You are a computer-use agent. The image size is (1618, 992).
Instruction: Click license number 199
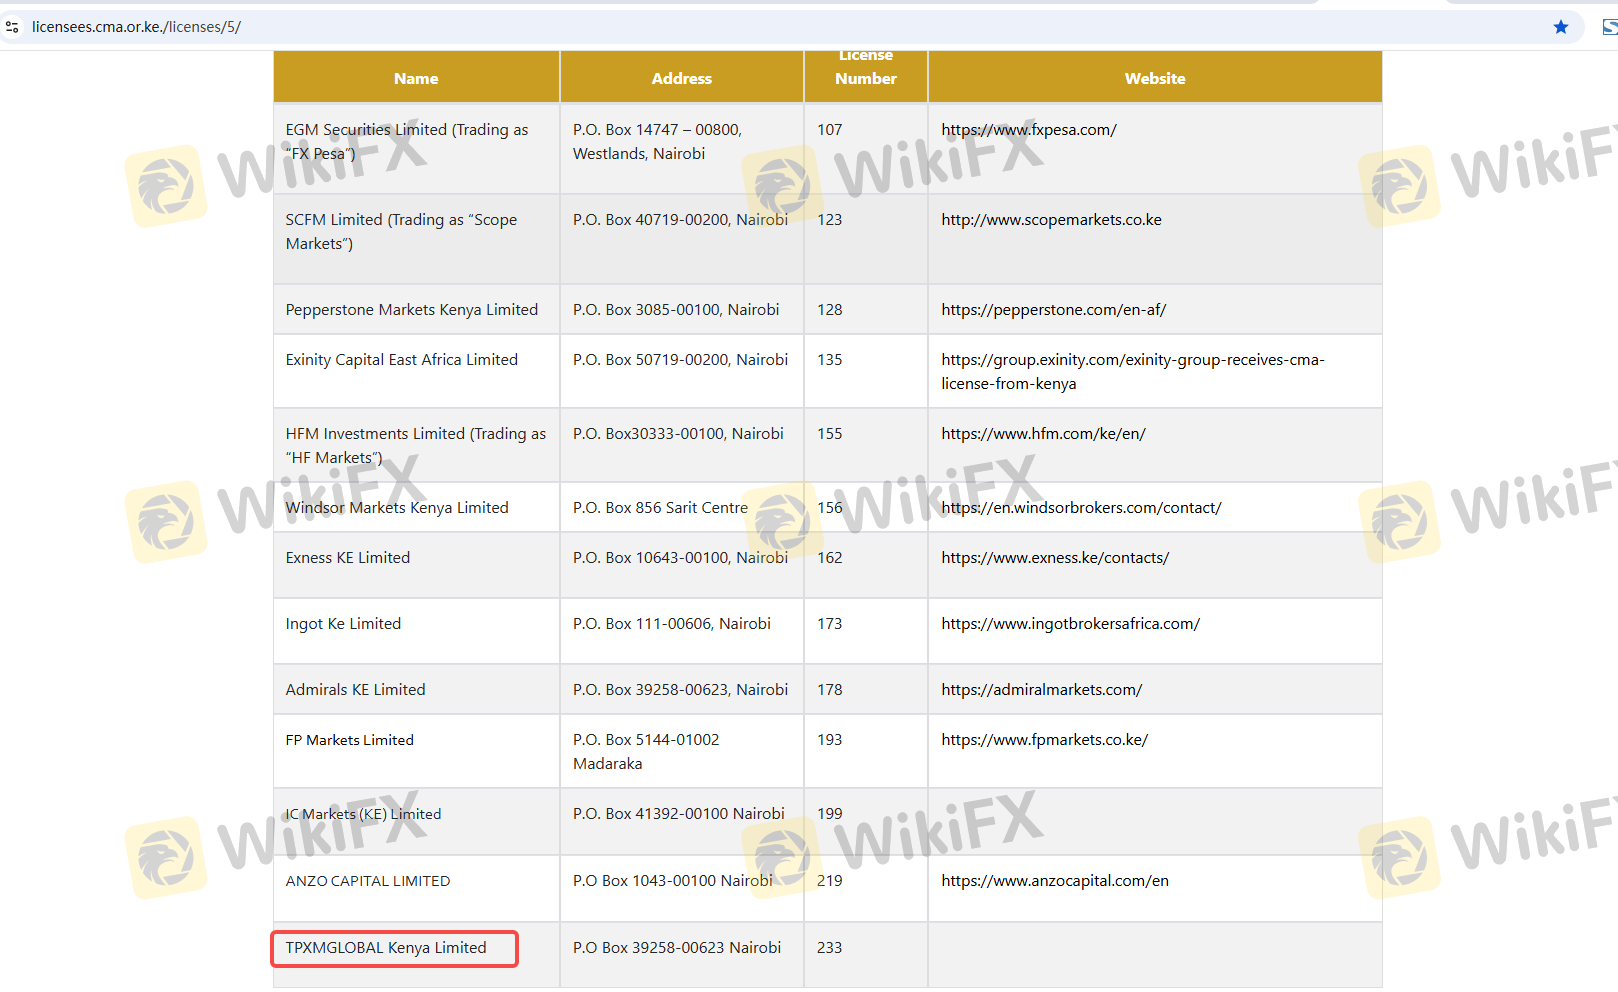(830, 814)
